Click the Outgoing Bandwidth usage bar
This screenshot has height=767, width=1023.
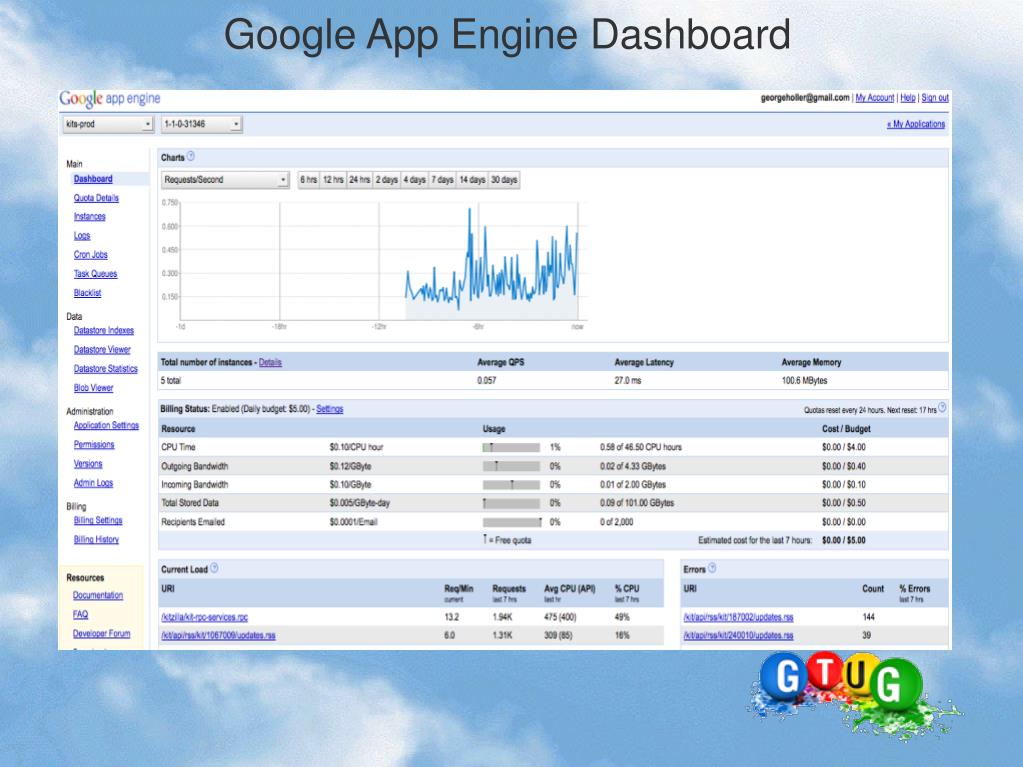[x=511, y=466]
